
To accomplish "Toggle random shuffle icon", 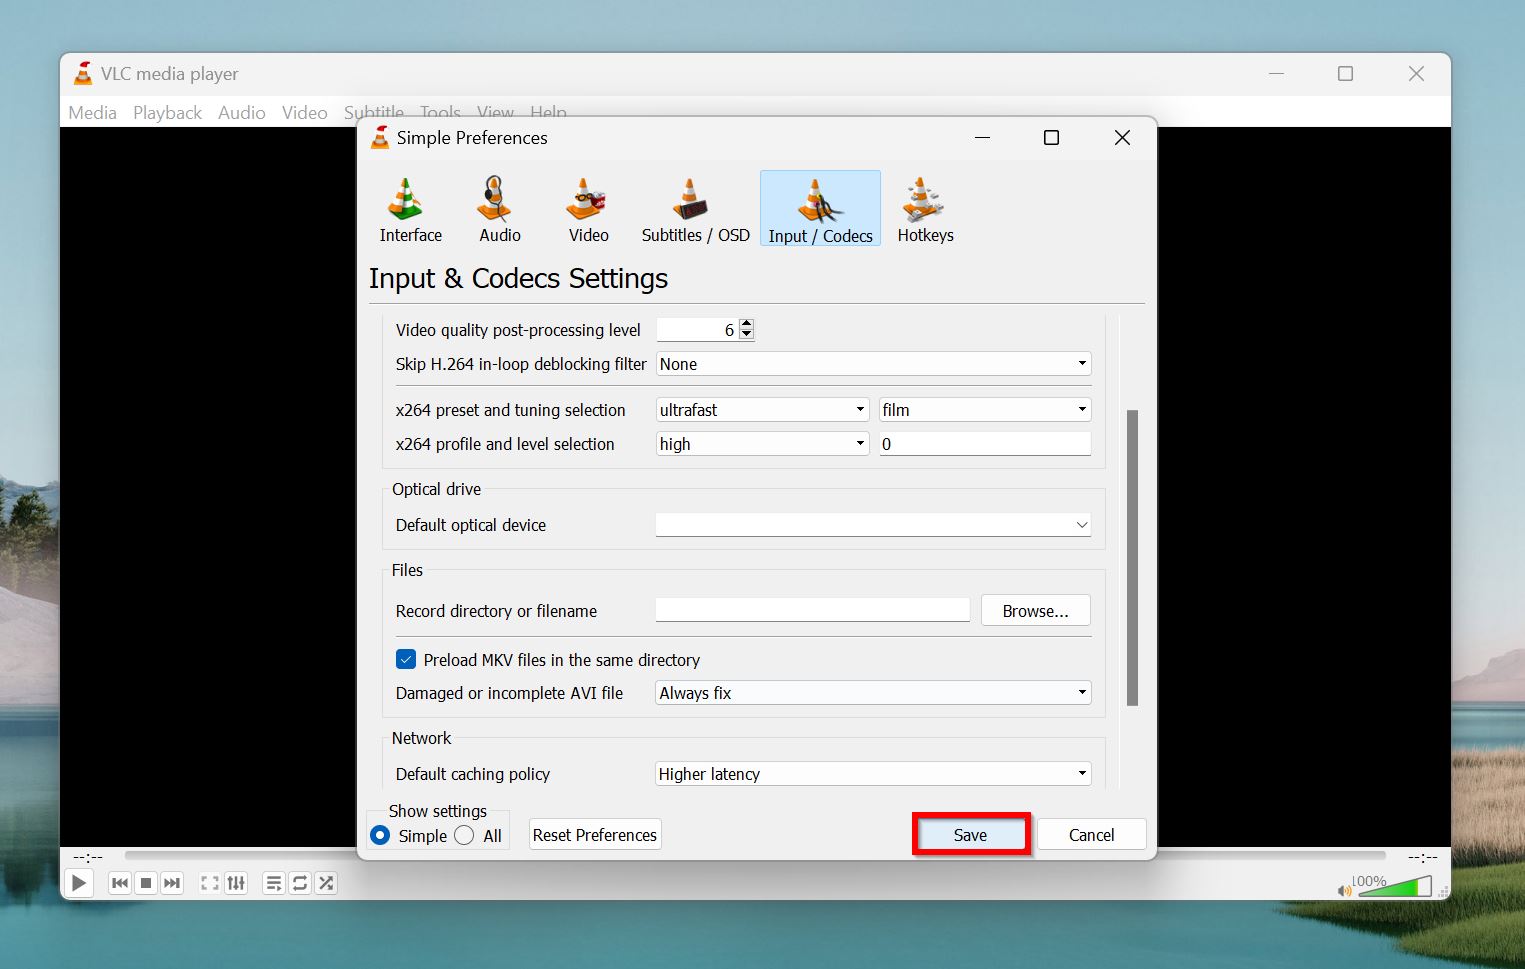I will pyautogui.click(x=326, y=883).
